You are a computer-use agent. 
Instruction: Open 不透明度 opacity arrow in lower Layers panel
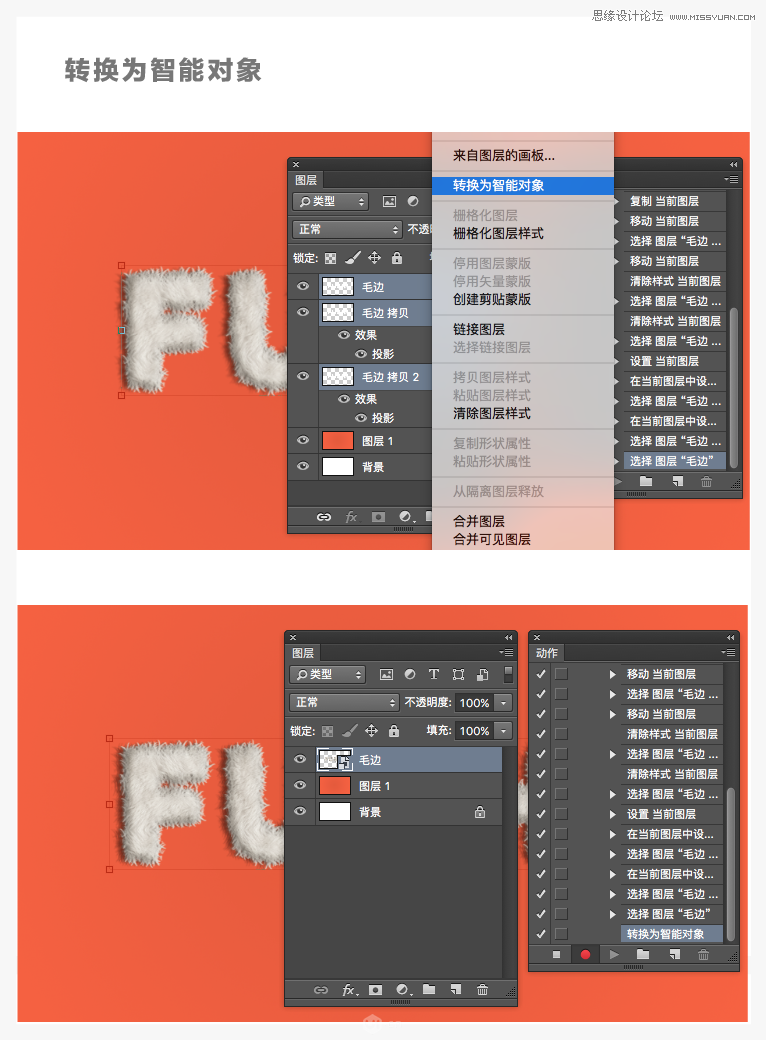pos(504,702)
